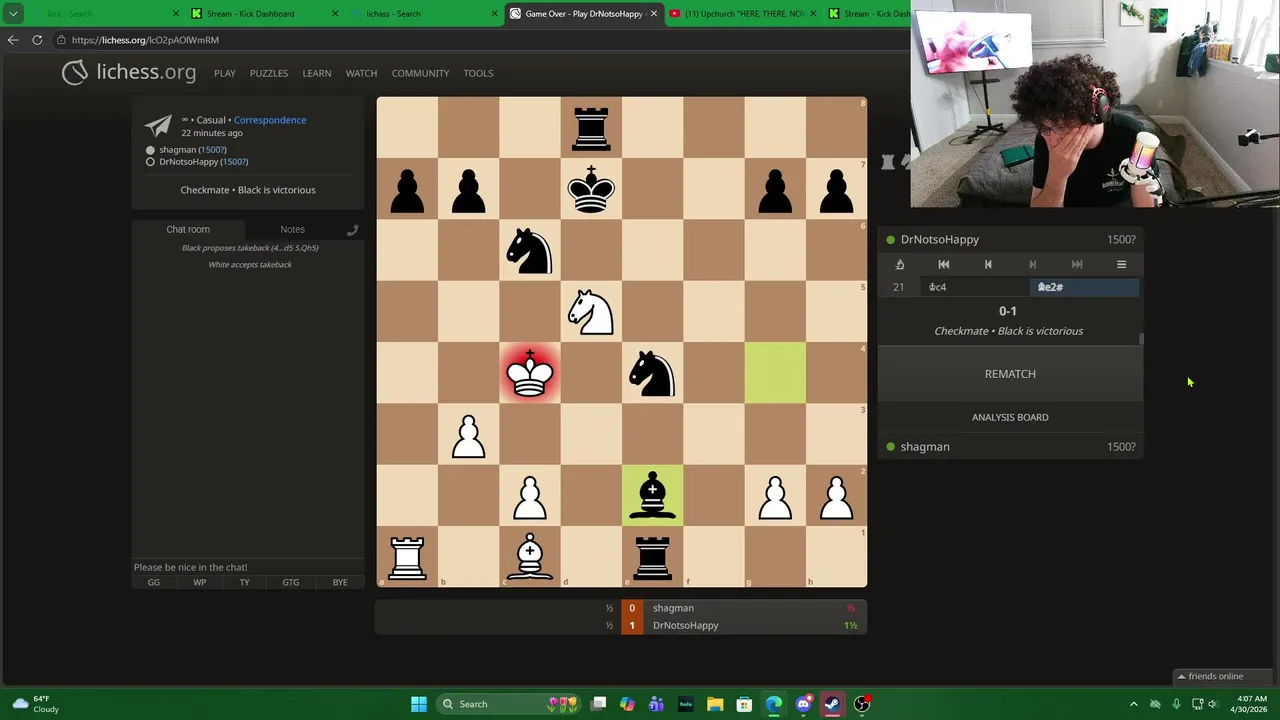Reload the page with refresh icon
This screenshot has height=720, width=1280.
pyautogui.click(x=37, y=40)
